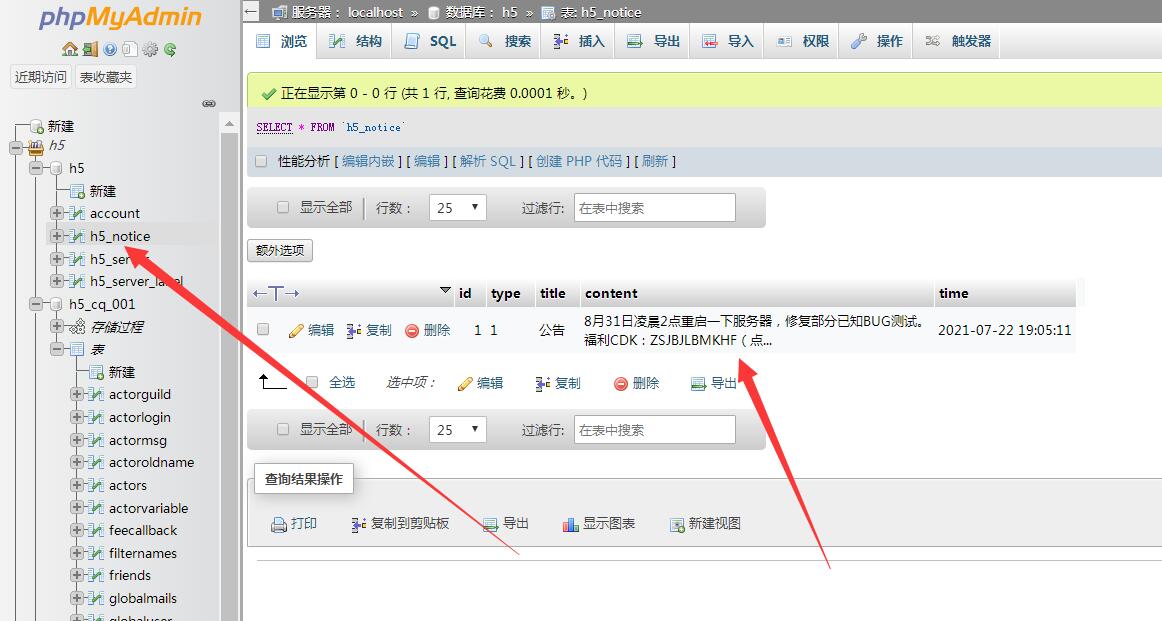Click the logout door icon in sidebar

(x=89, y=49)
